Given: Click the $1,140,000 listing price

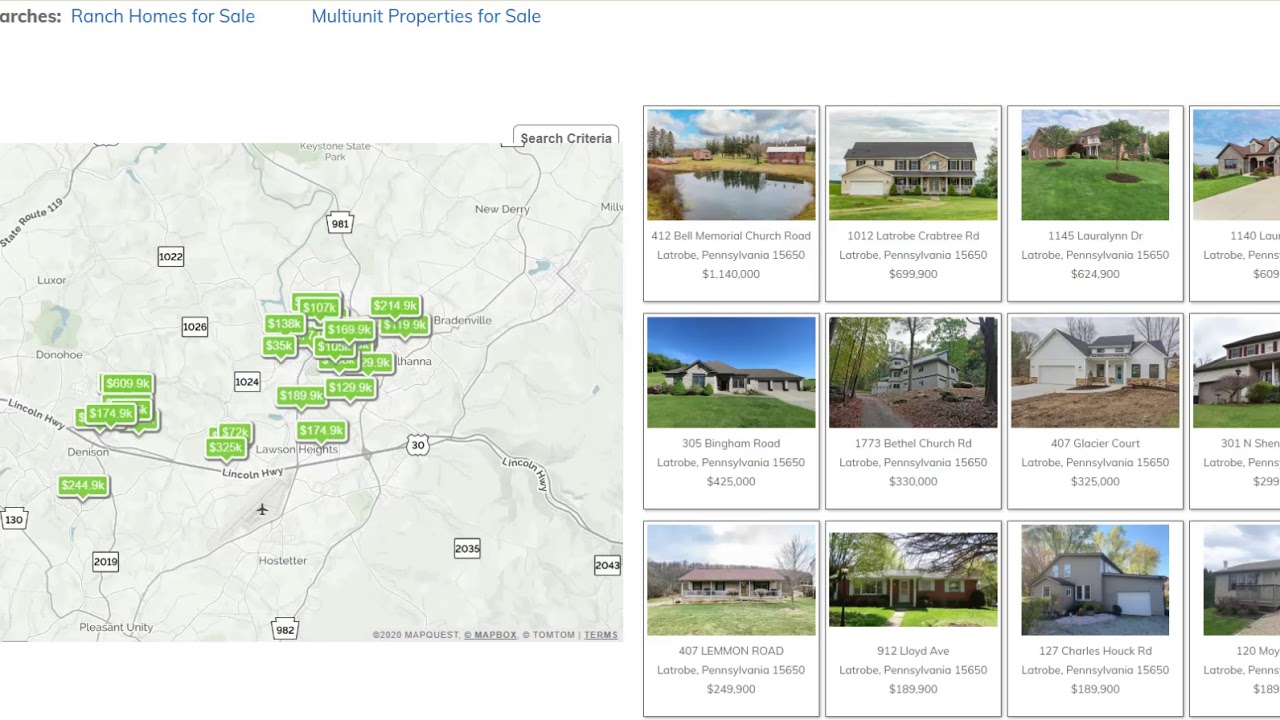Looking at the screenshot, I should point(731,274).
